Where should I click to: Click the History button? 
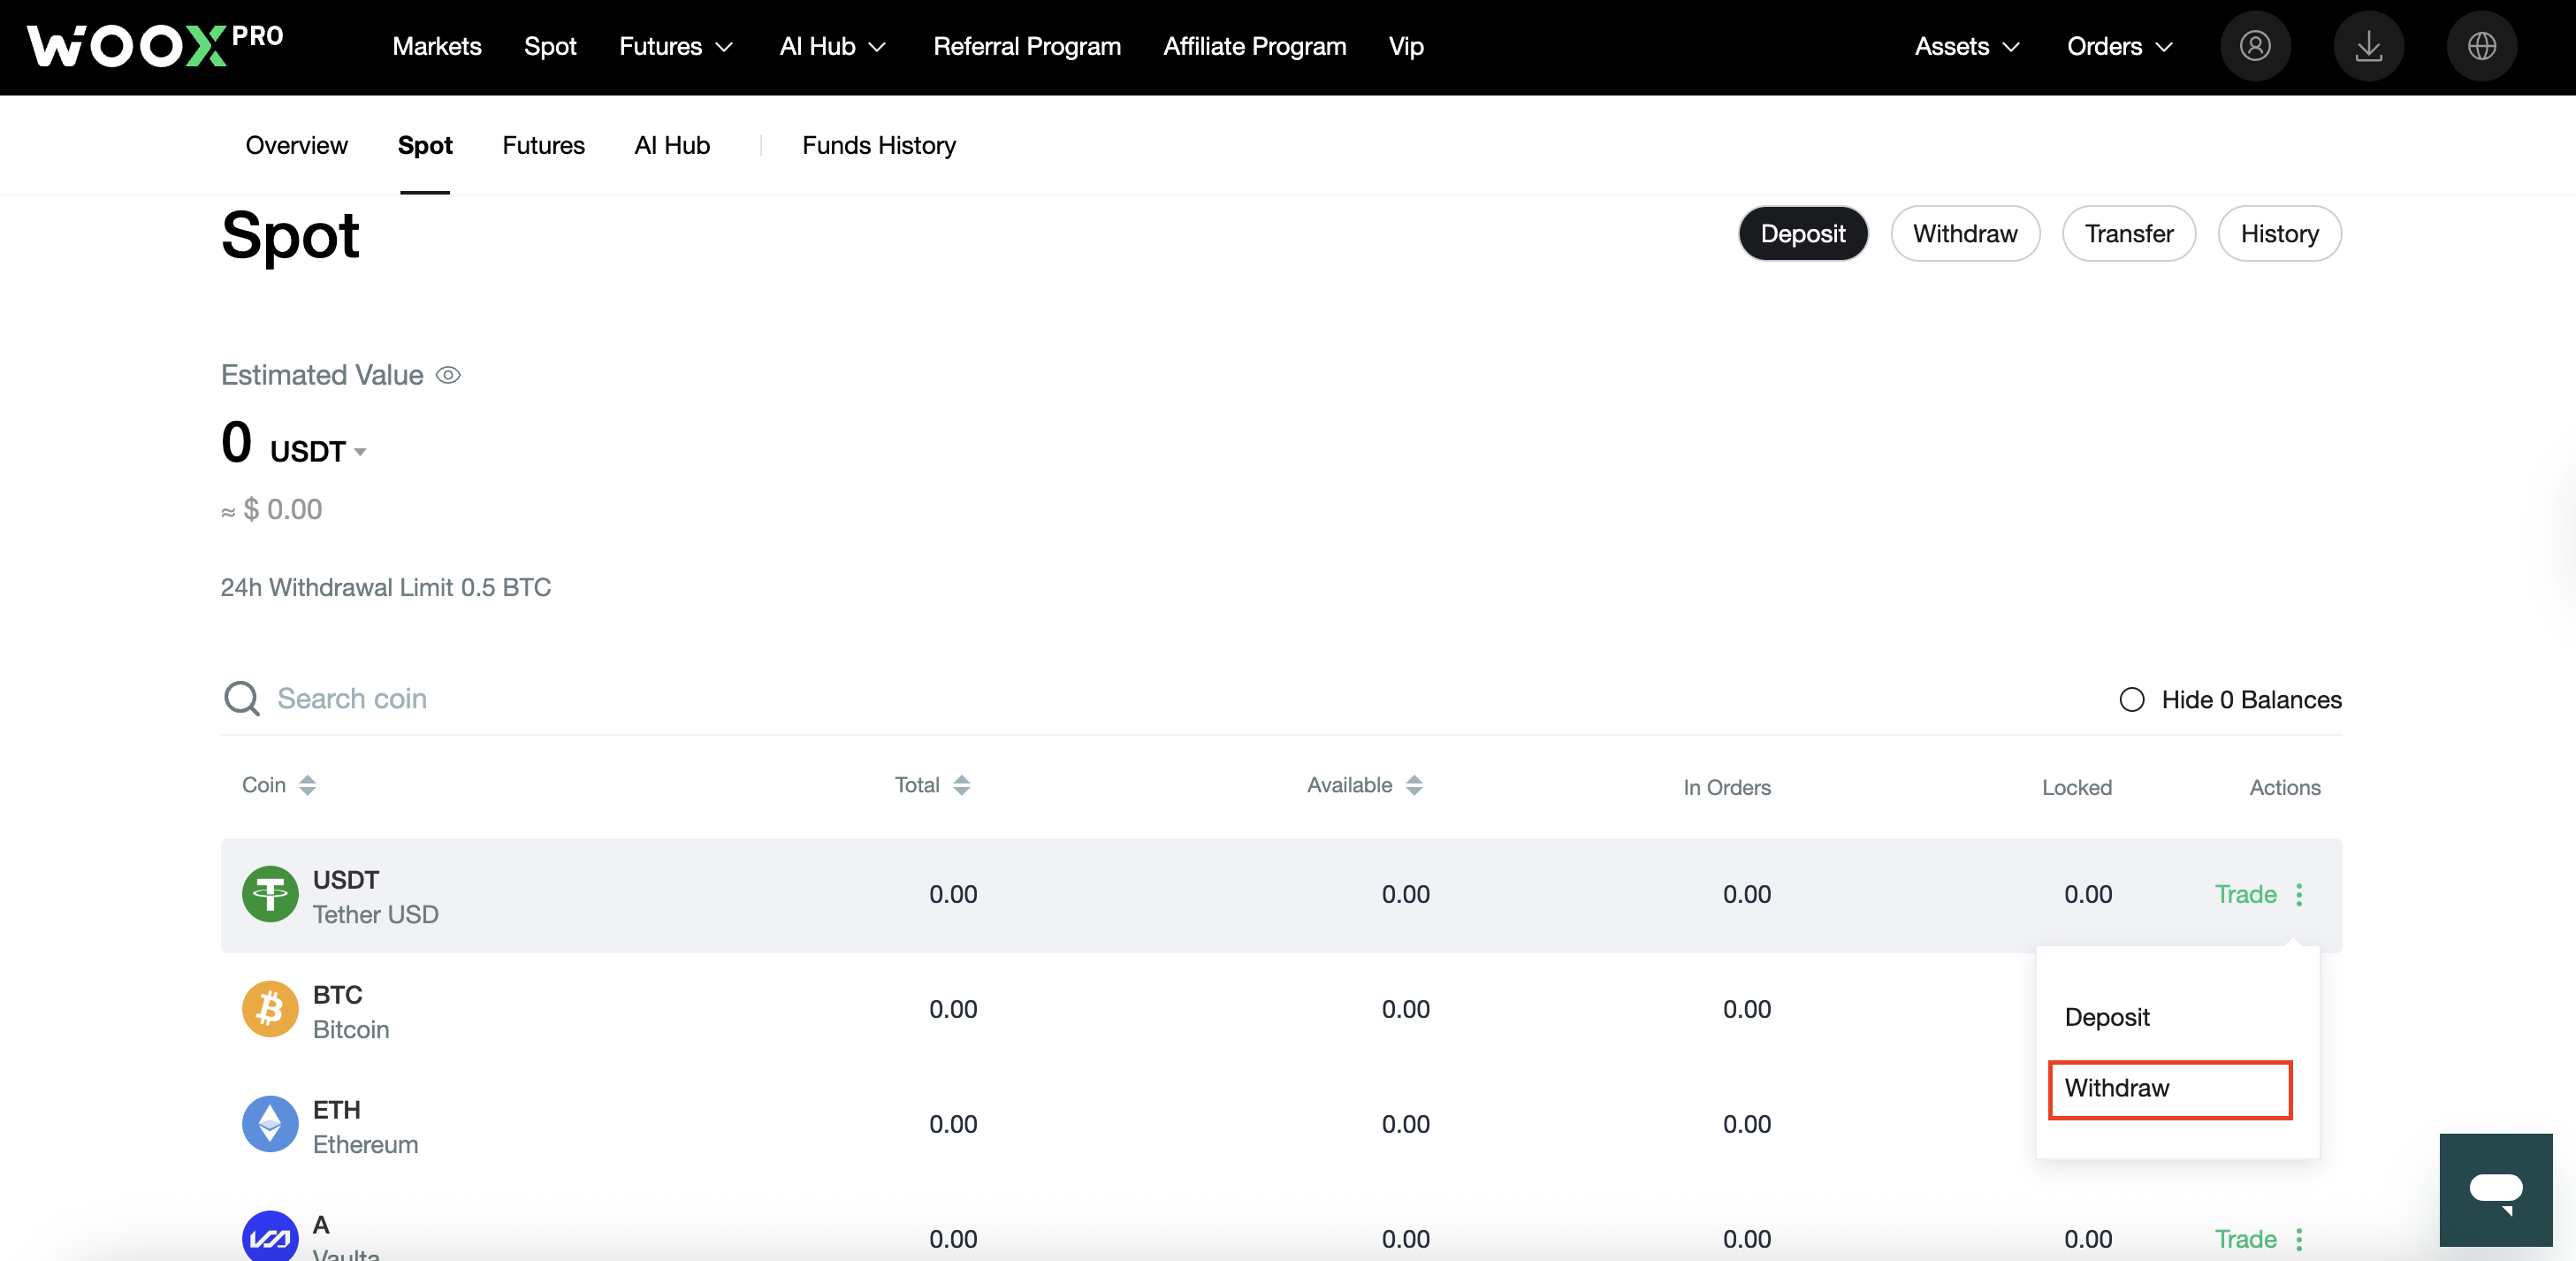coord(2280,233)
